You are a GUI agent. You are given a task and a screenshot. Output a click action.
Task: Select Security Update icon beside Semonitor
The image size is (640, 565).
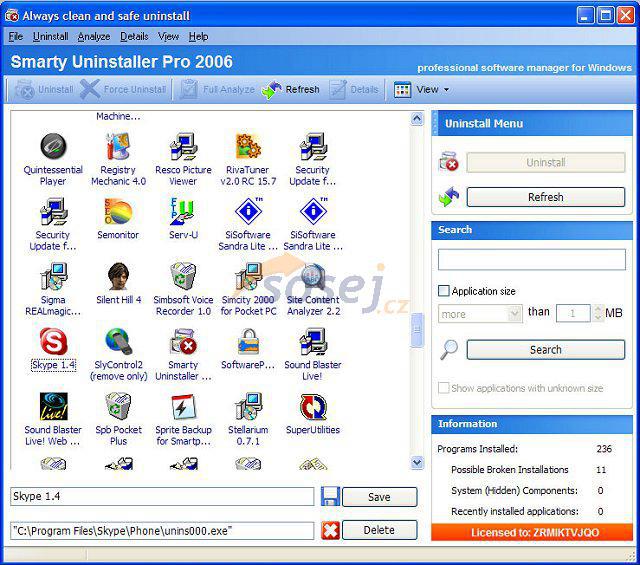(x=53, y=211)
